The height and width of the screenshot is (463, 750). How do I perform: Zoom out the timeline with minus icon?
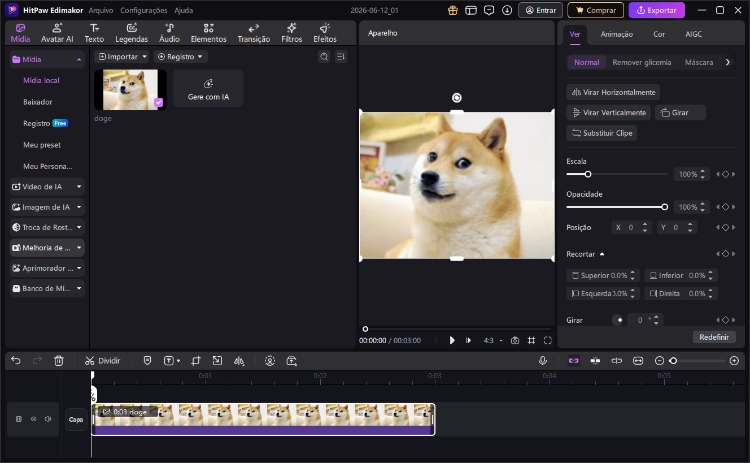coord(659,361)
